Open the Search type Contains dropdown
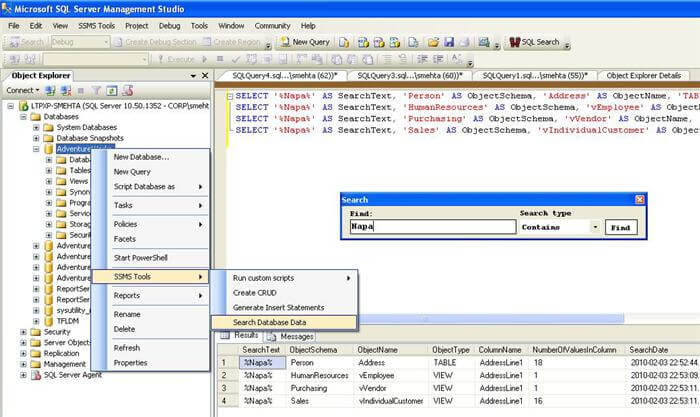Image resolution: width=700 pixels, height=417 pixels. pos(595,227)
